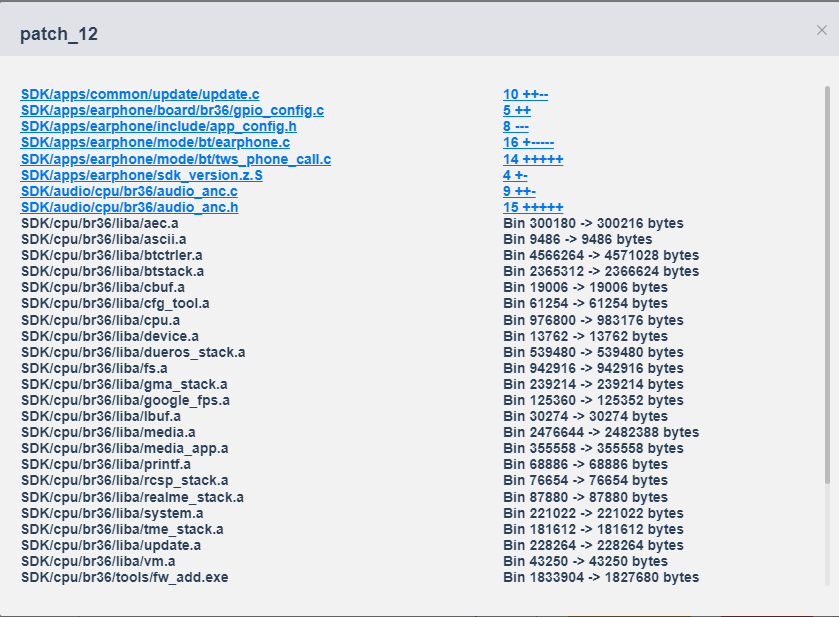Viewport: 839px width, 617px height.
Task: Click the patch_12 dialog title
Action: pos(59,34)
